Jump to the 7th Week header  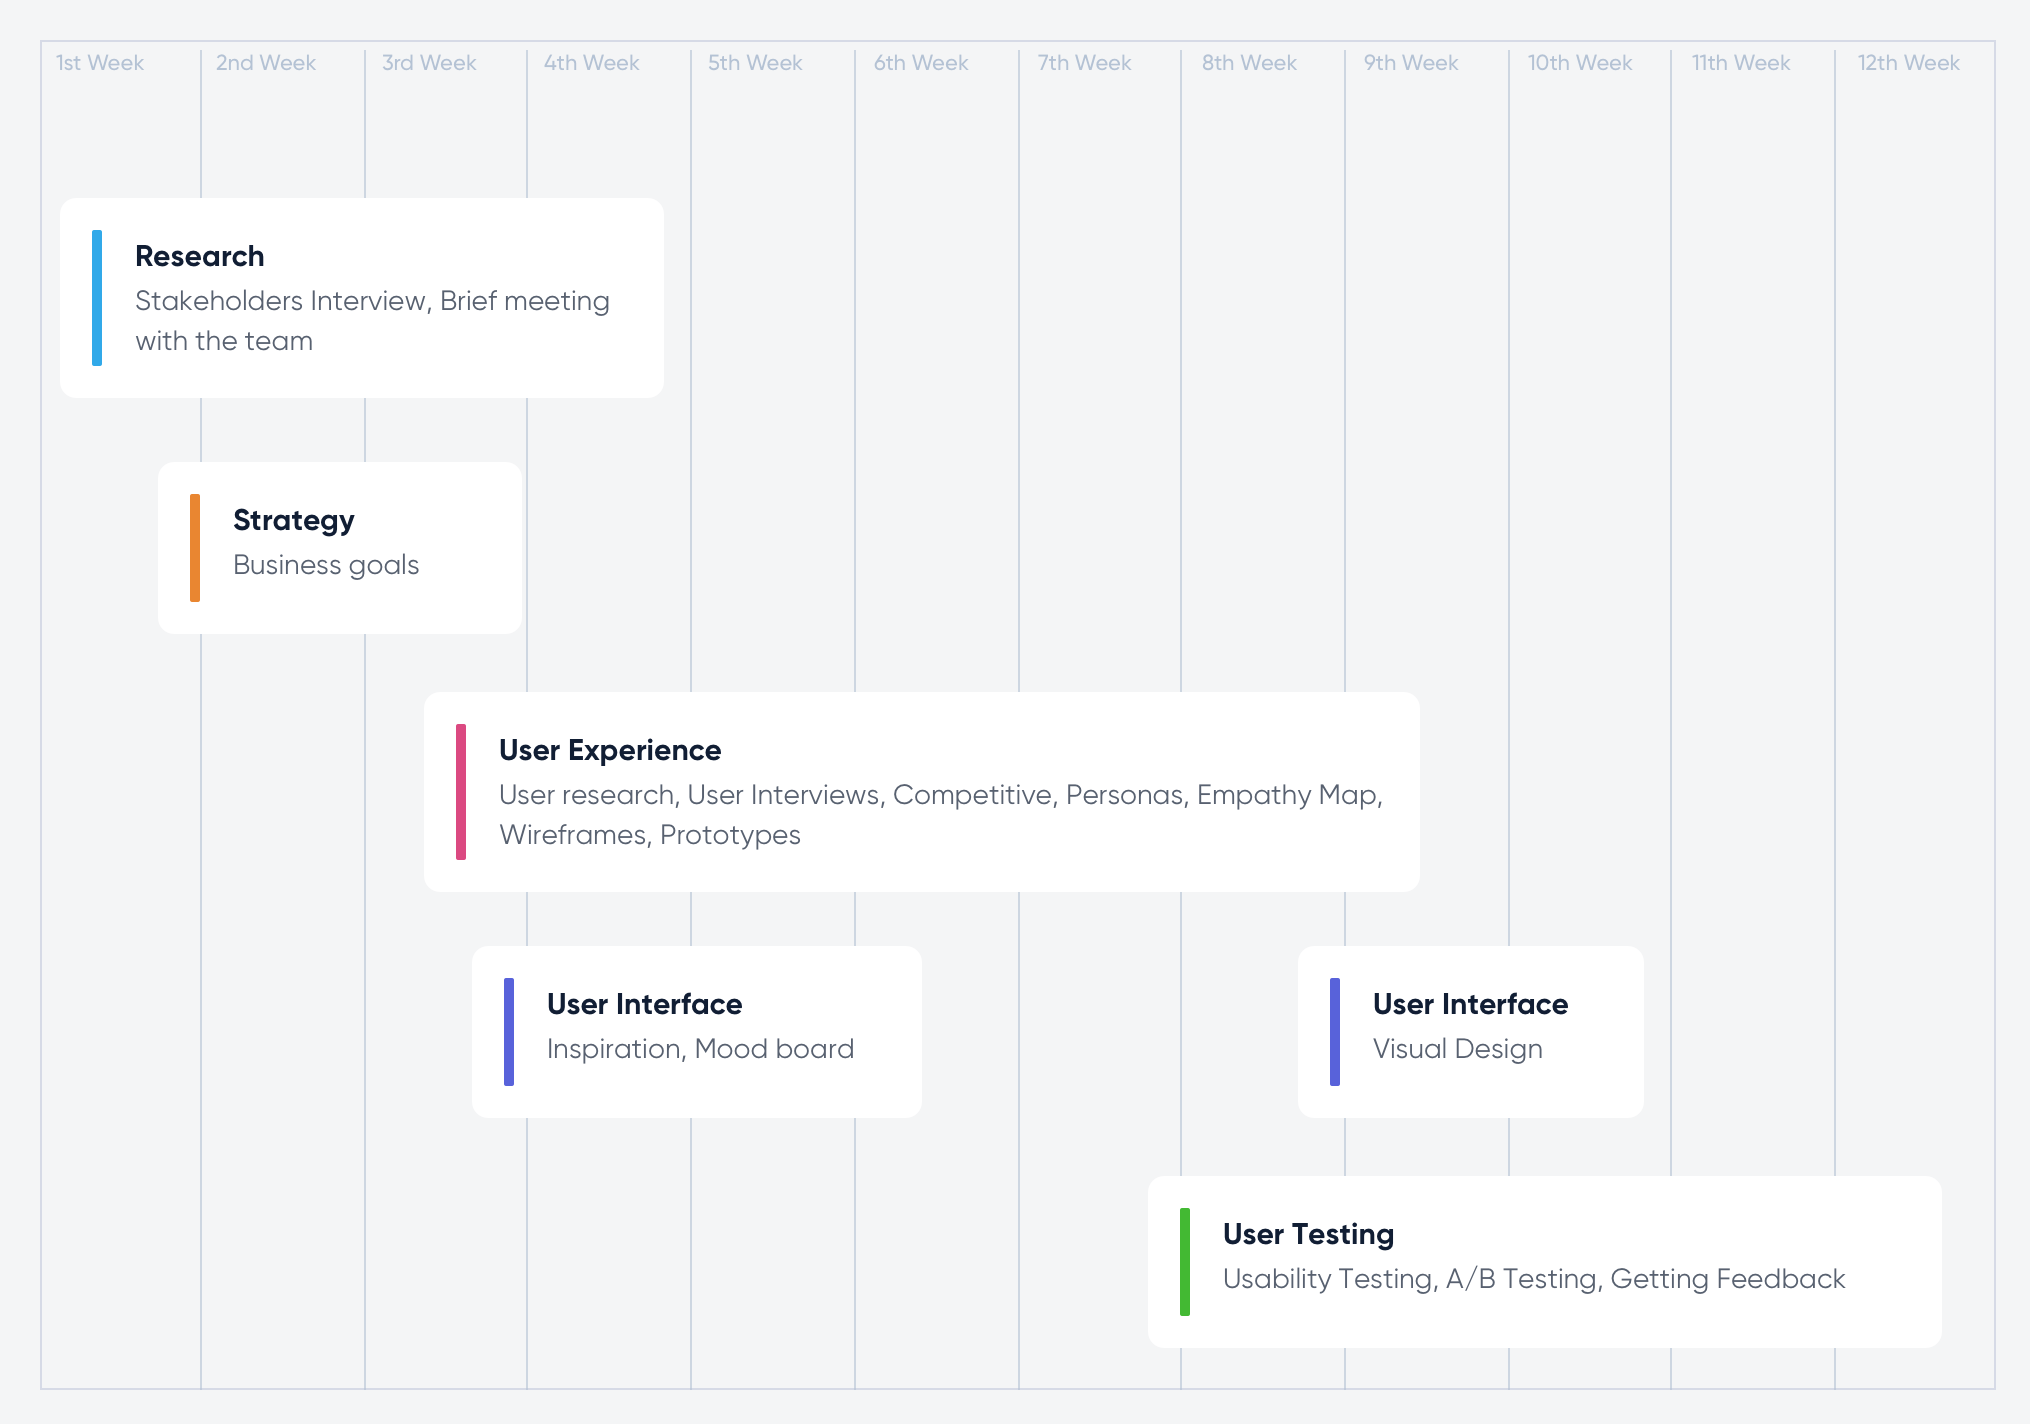(x=1084, y=63)
